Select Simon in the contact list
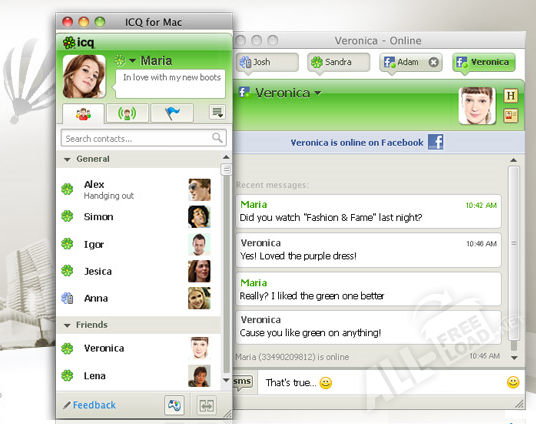The image size is (536, 424). pos(138,217)
